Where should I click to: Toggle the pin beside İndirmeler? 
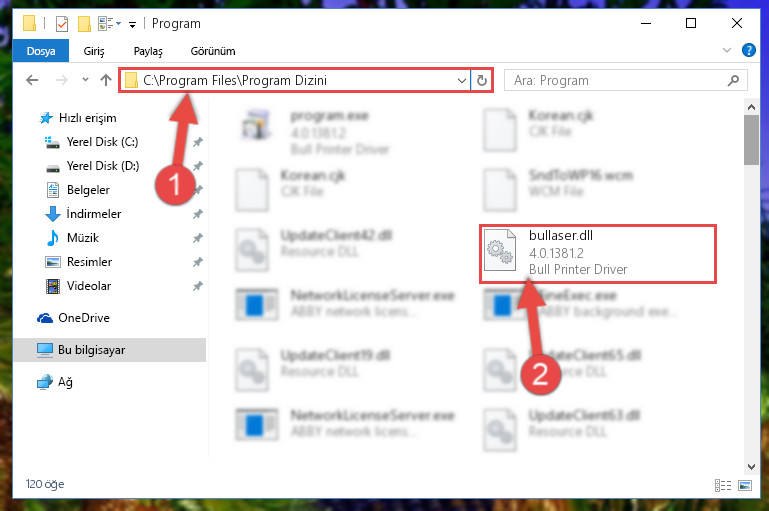pyautogui.click(x=197, y=214)
